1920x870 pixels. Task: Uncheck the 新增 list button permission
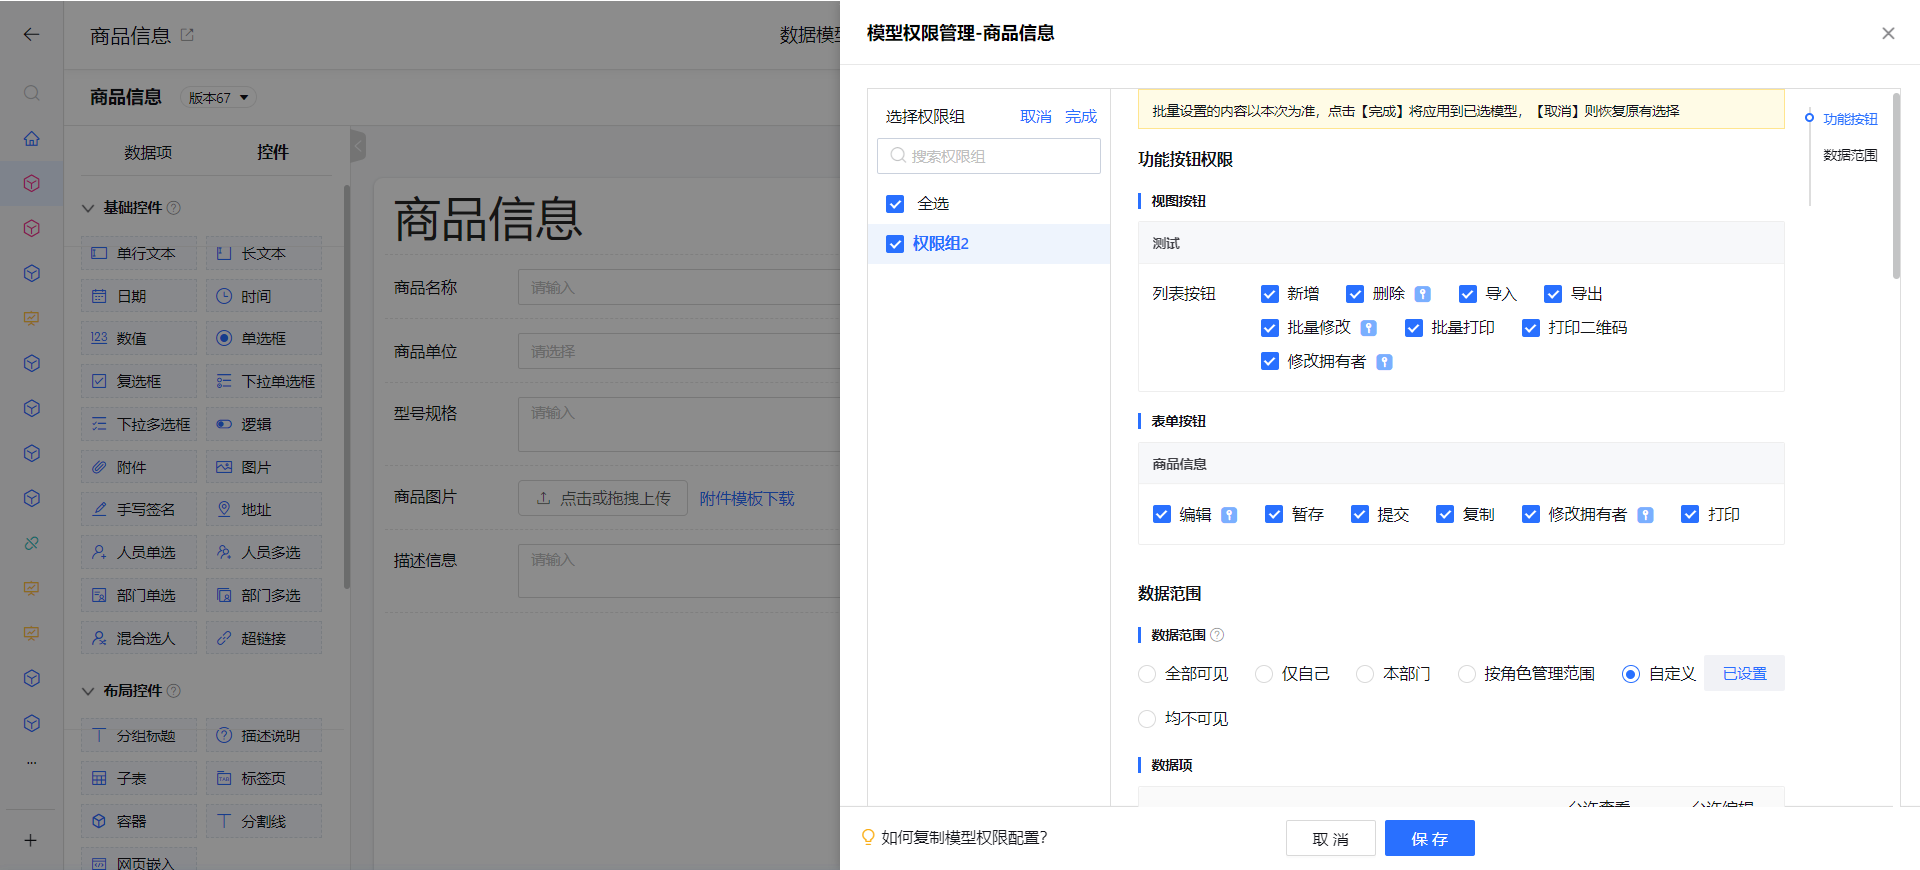pyautogui.click(x=1270, y=294)
